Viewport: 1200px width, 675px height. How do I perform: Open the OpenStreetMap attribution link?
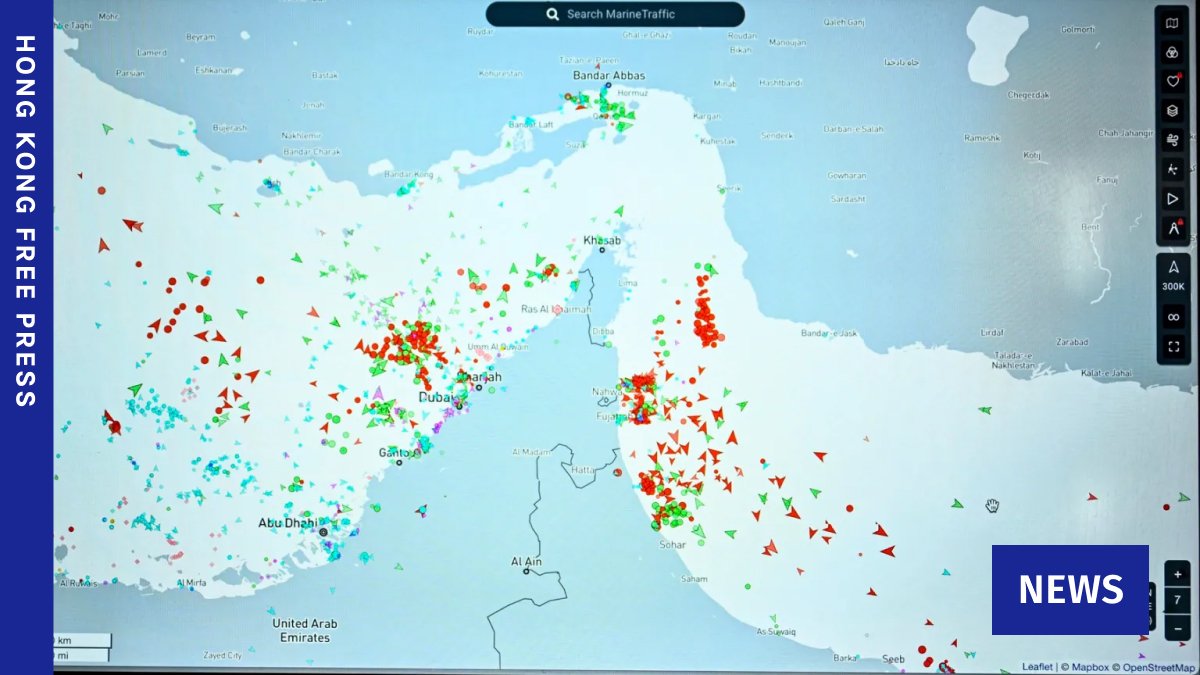1155,667
